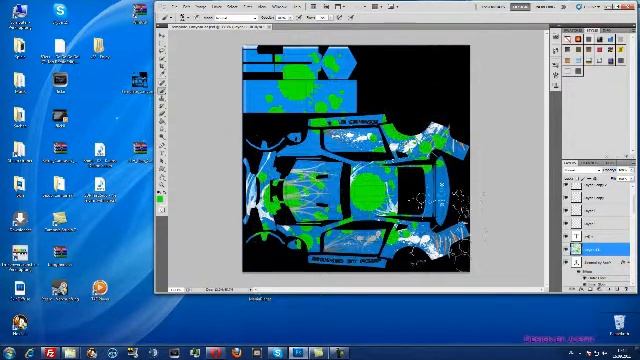Select the Move tool in Photoshop toolbox

[x=162, y=36]
